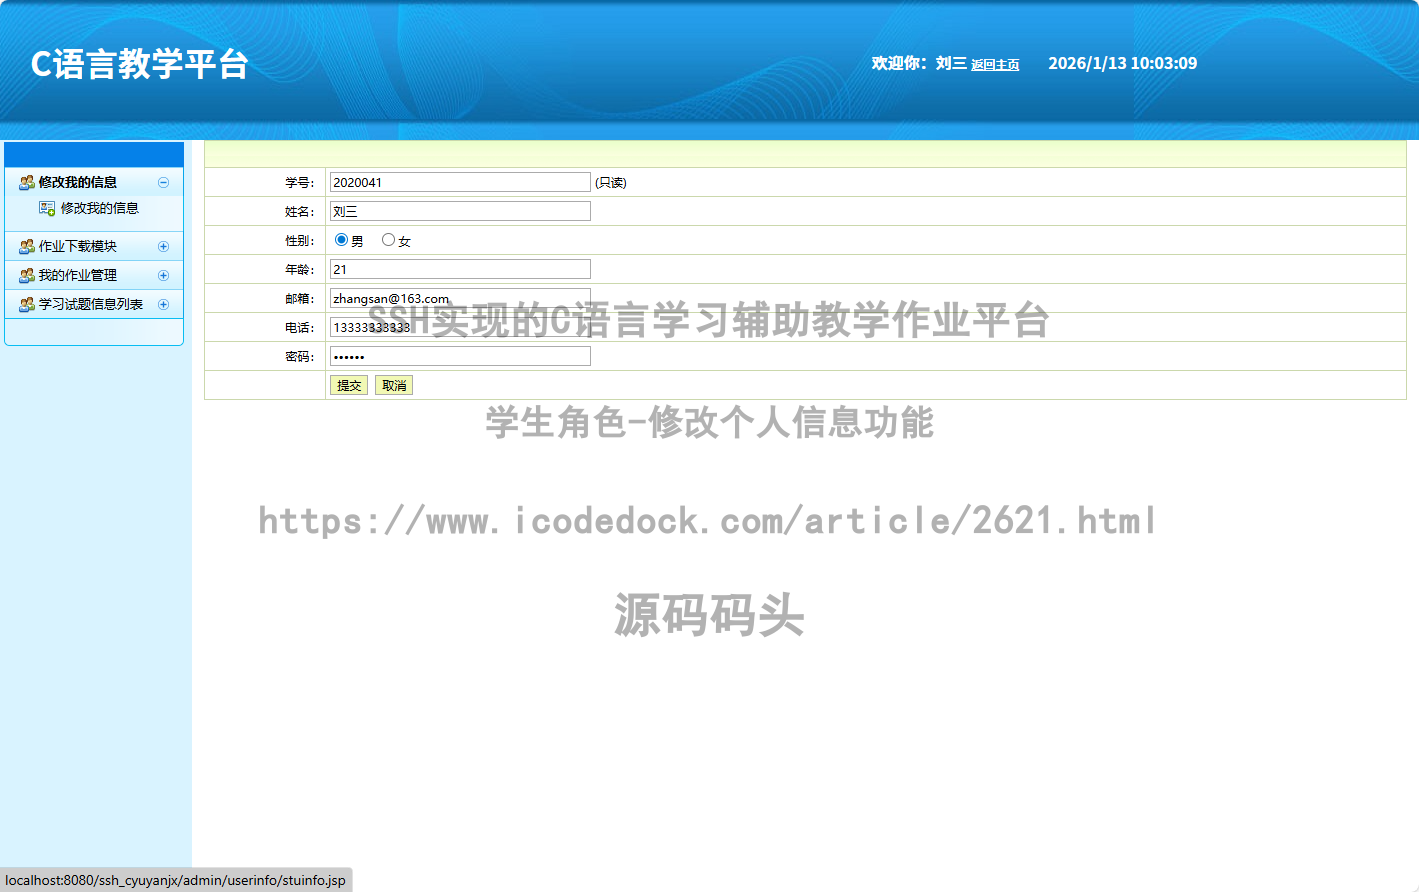1419x892 pixels.
Task: Click the people icon beside 学习试题信息列表
Action: [27, 304]
